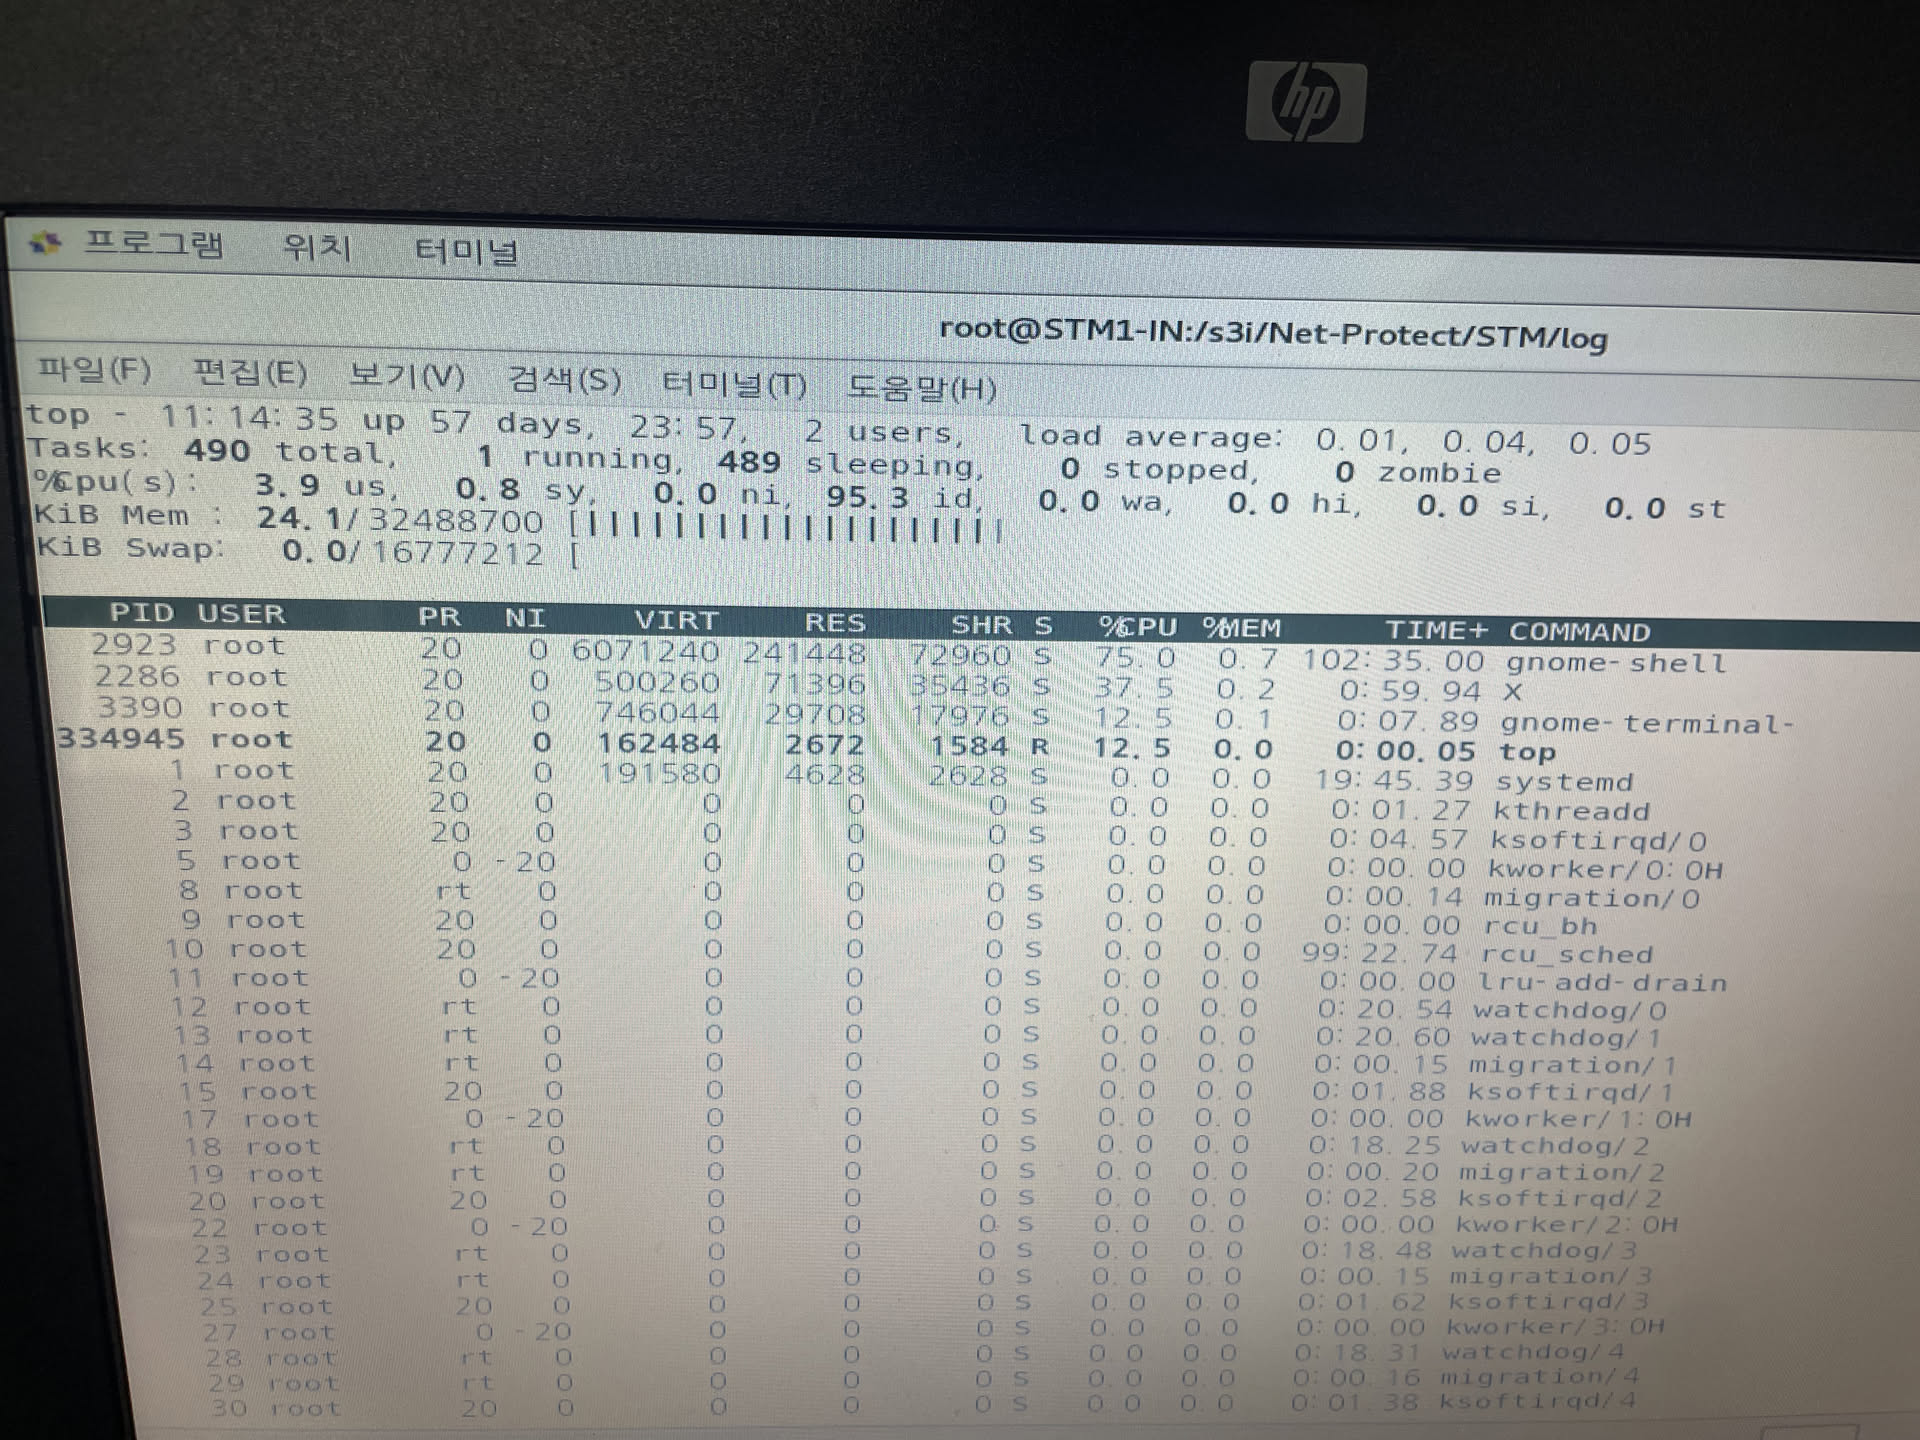Screen dimensions: 1920x1440
Task: Open the 프로그램 applications menu
Action: [154, 244]
